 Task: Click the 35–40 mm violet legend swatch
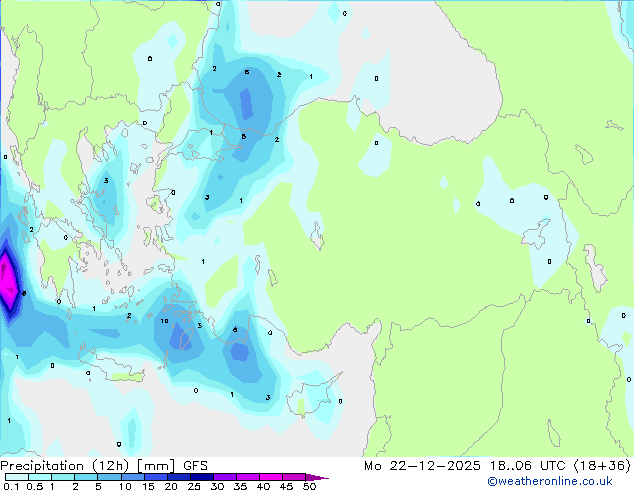248,477
